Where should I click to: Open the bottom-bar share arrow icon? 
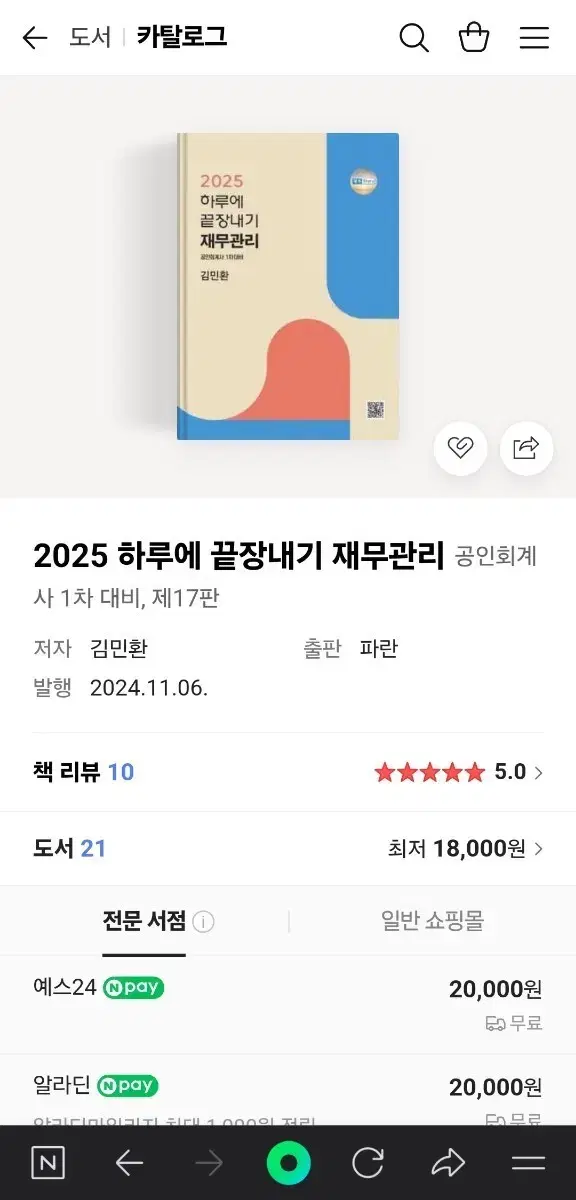click(x=448, y=1163)
